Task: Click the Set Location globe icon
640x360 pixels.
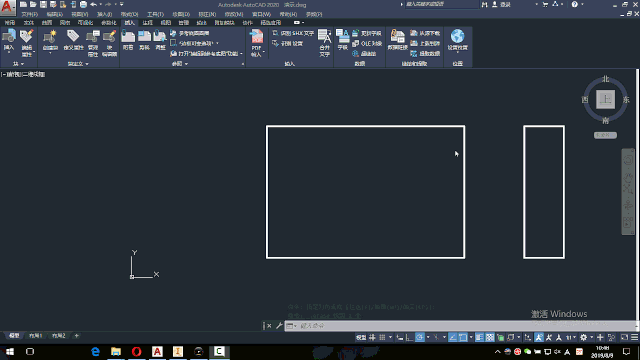Action: 458,40
